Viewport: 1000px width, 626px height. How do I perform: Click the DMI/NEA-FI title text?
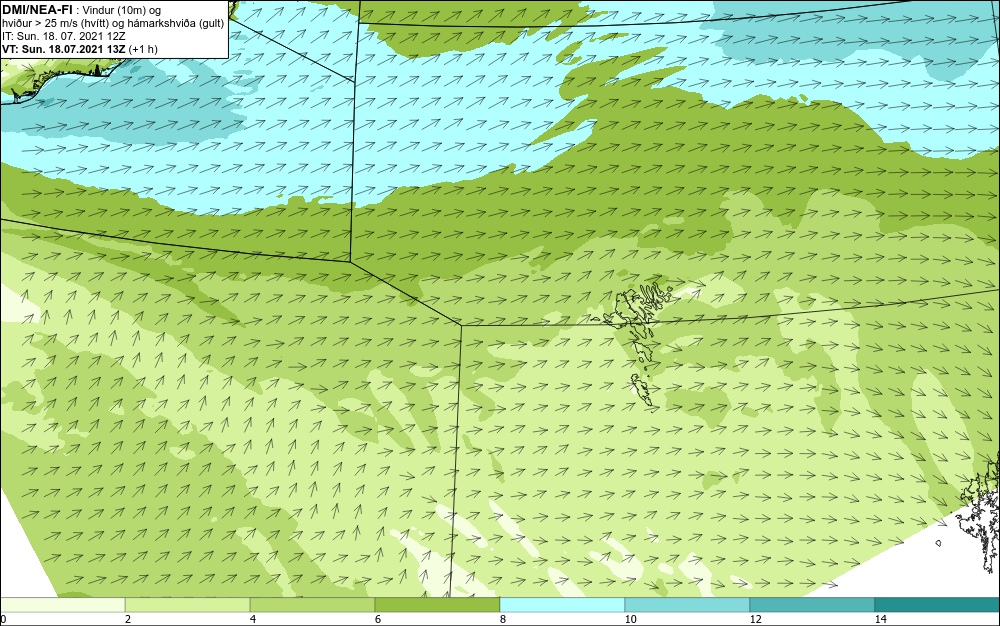point(36,9)
